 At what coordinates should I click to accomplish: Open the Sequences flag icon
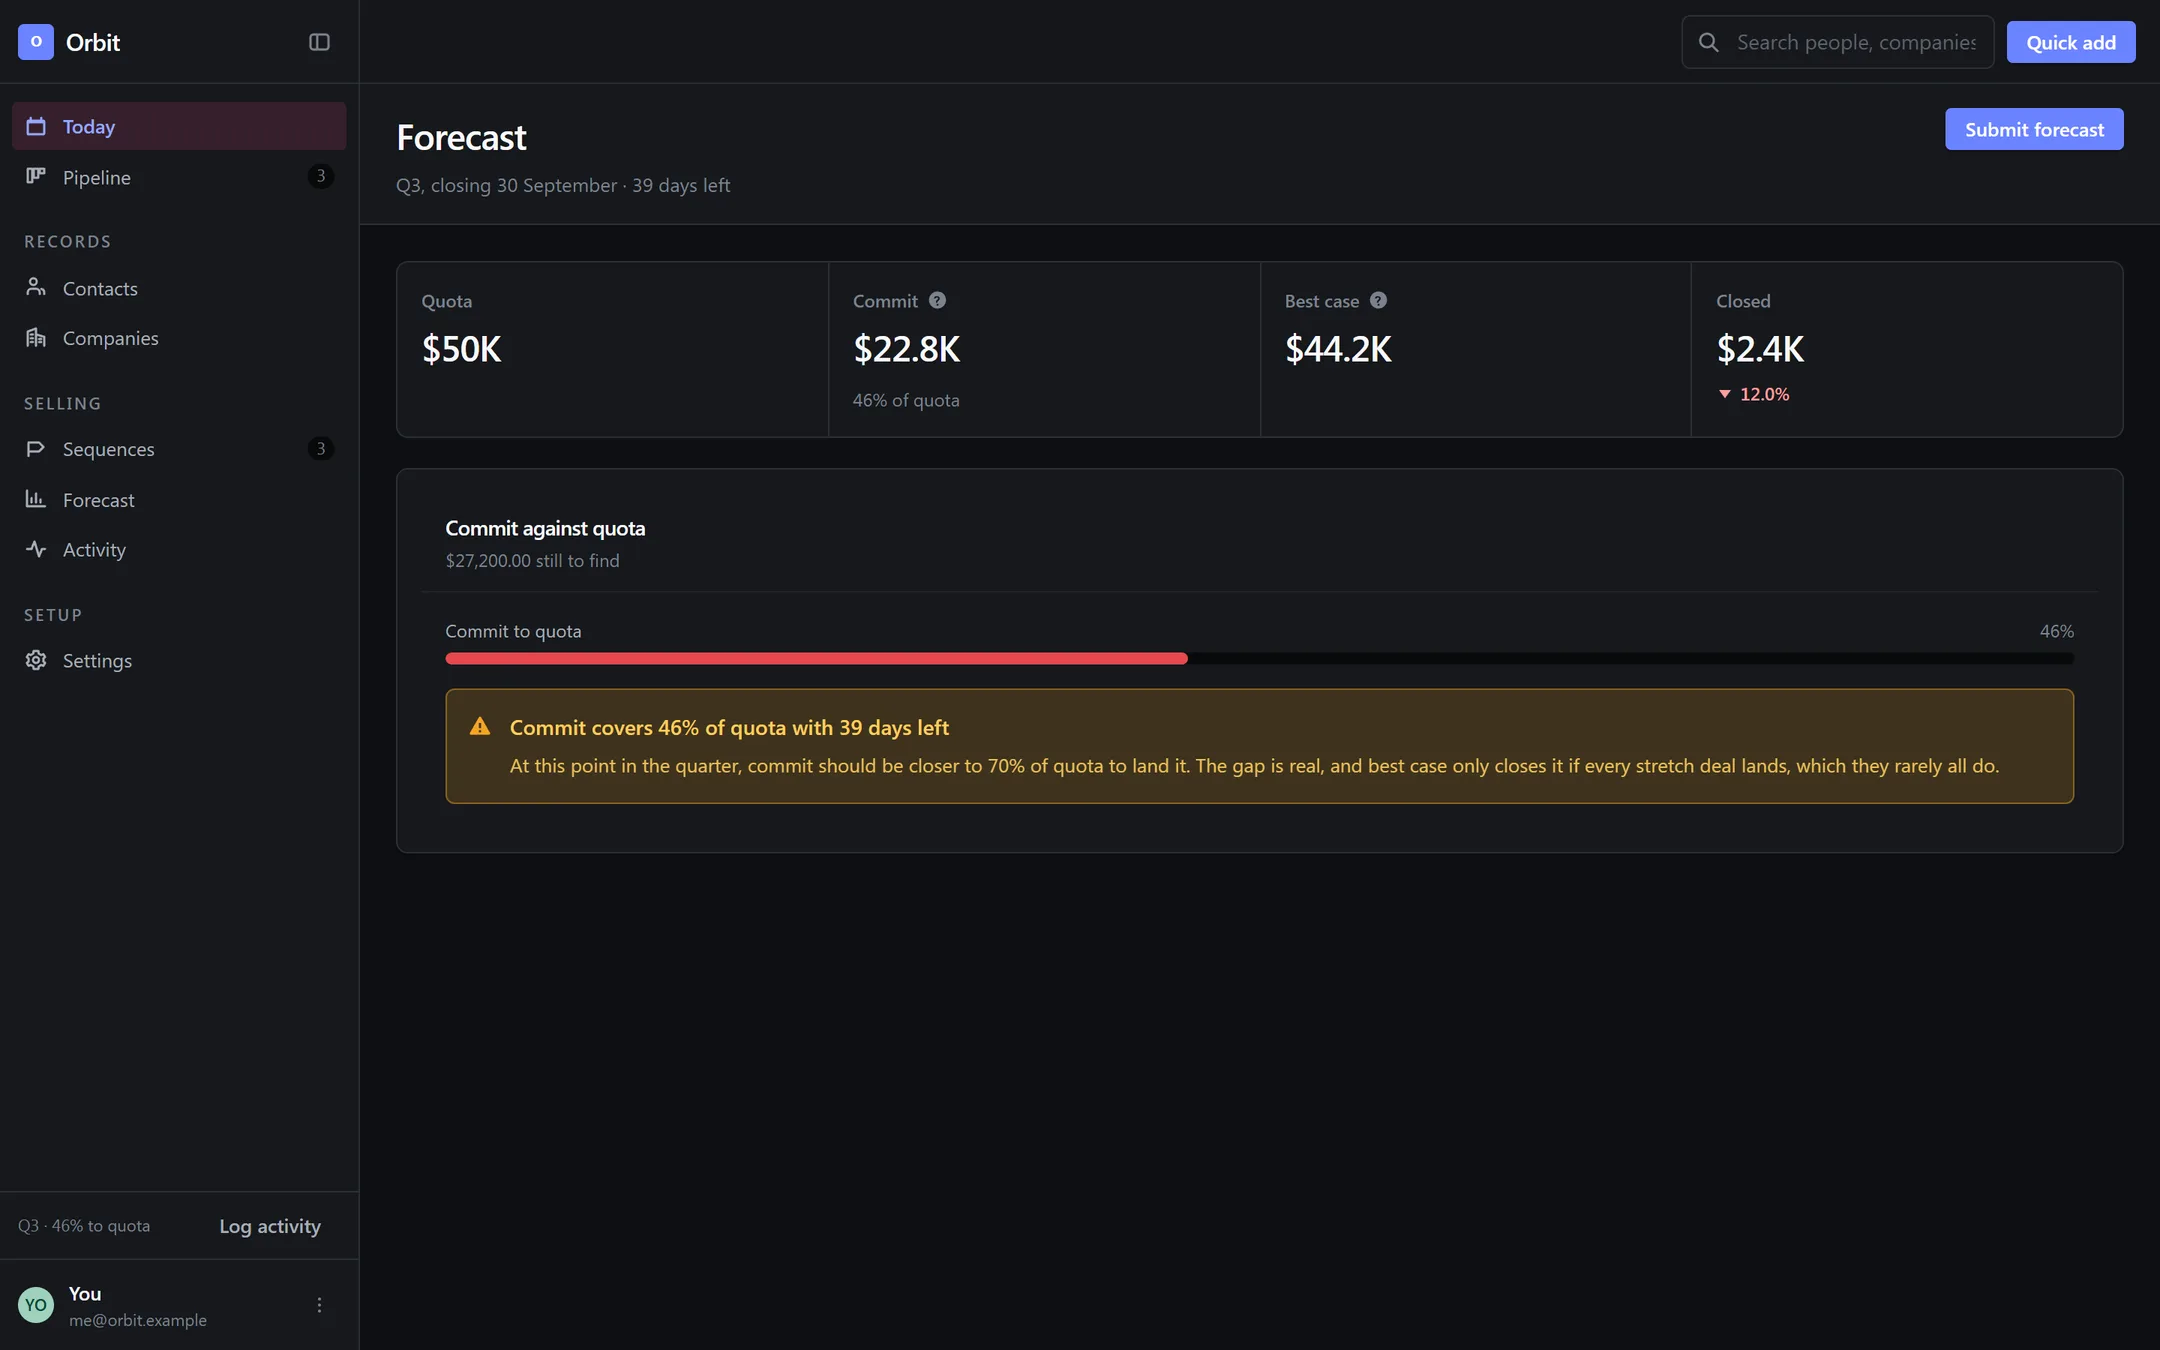36,448
